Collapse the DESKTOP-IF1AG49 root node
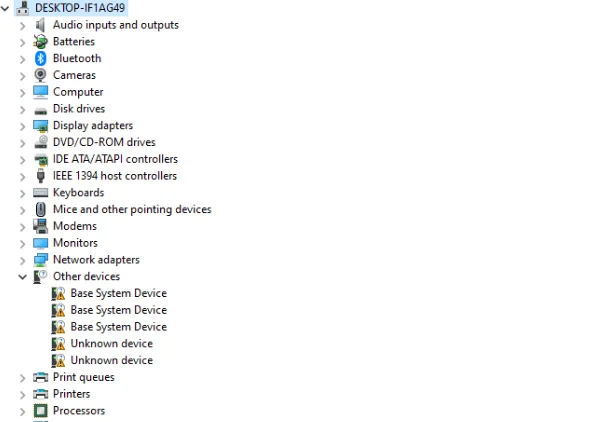This screenshot has height=422, width=613. (x=8, y=8)
